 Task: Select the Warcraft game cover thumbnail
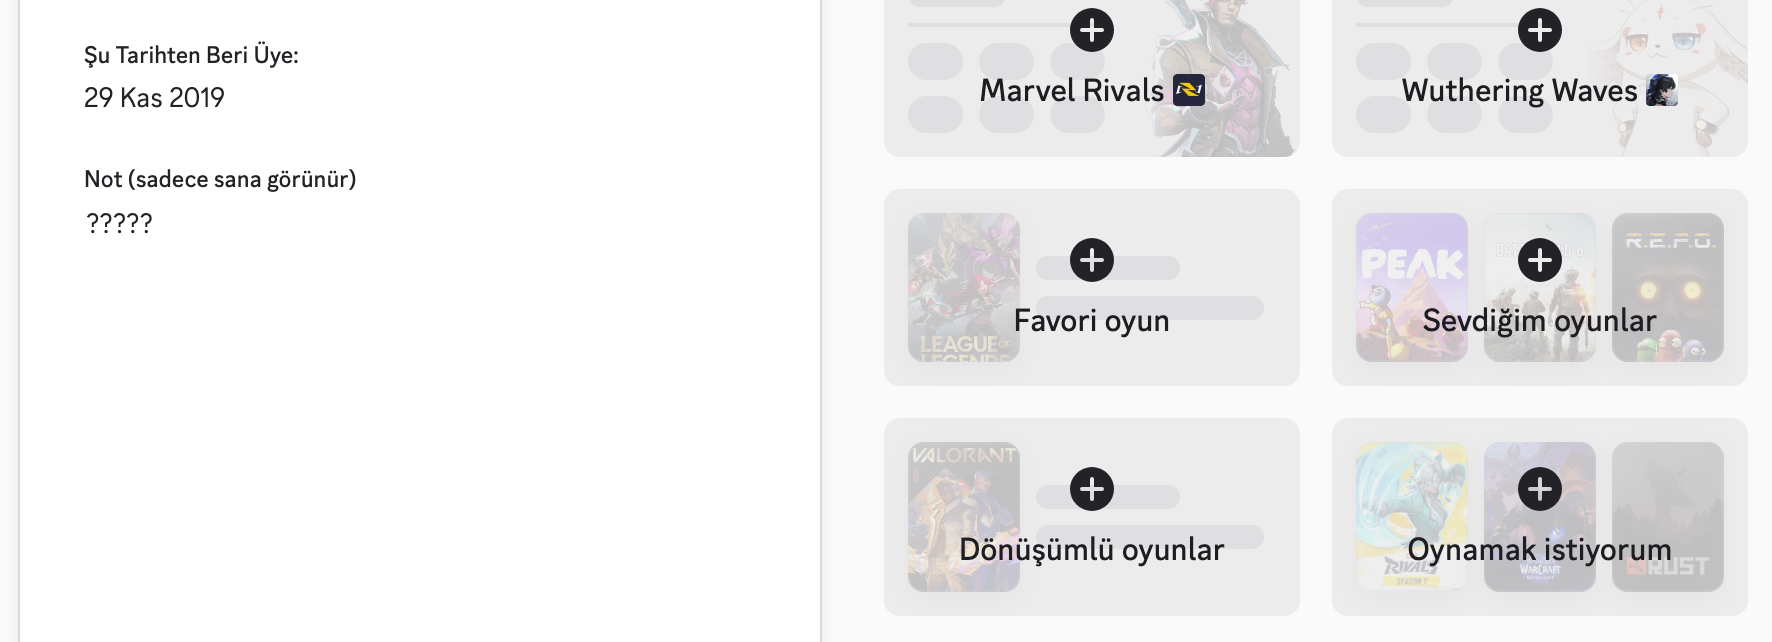1540,517
